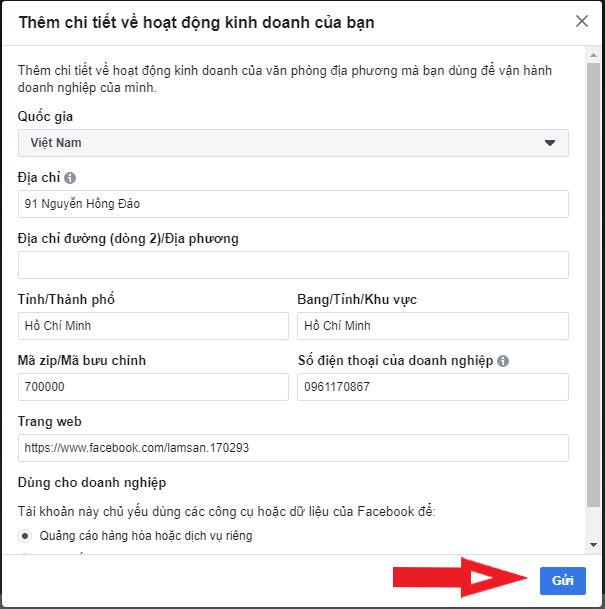This screenshot has height=609, width=605.
Task: Click the Quốc gia field label
Action: point(45,117)
